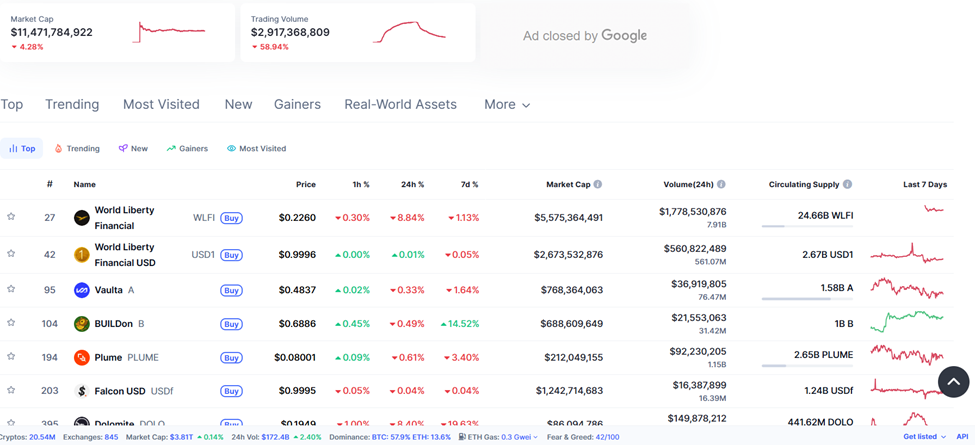Viewport: 975px width, 445px height.
Task: Click the Plume coin logo icon
Action: click(82, 357)
